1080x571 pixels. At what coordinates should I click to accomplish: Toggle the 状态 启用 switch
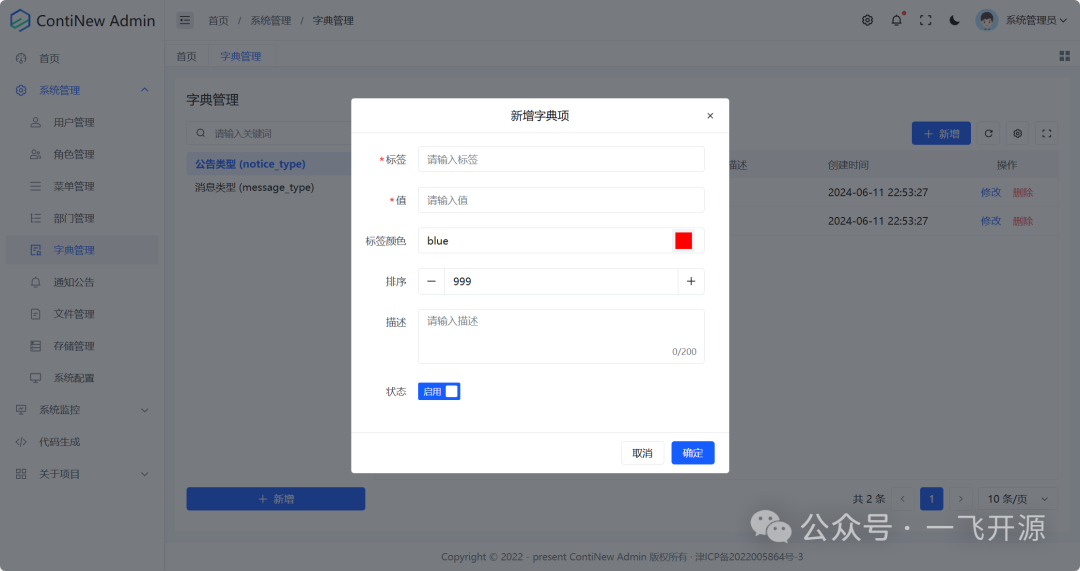(439, 391)
